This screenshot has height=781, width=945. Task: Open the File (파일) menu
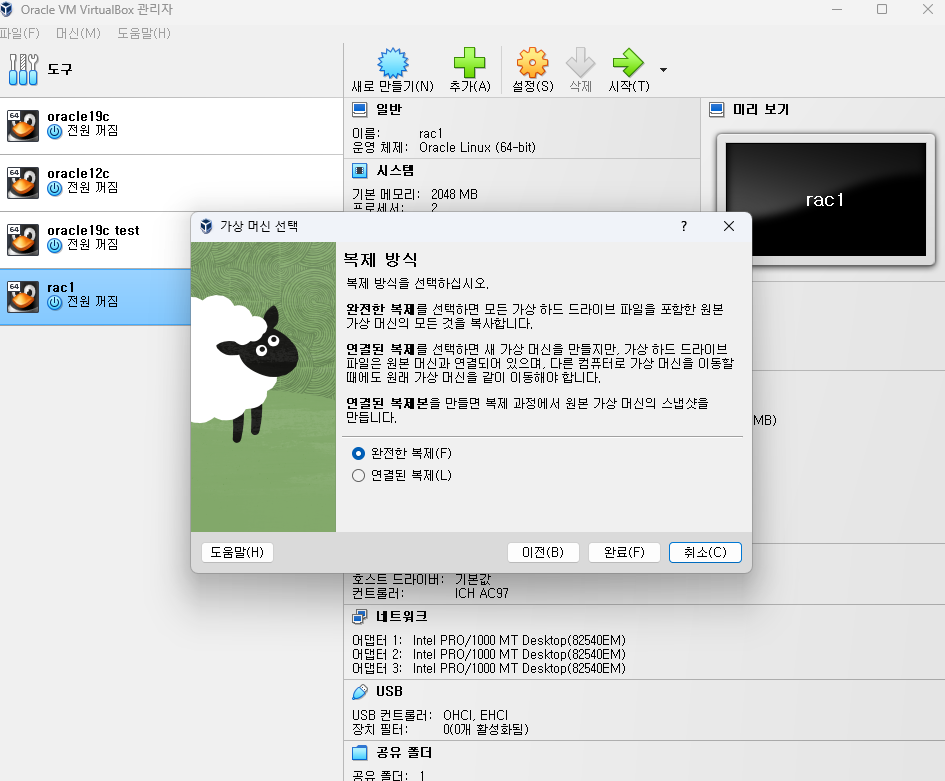coord(19,33)
